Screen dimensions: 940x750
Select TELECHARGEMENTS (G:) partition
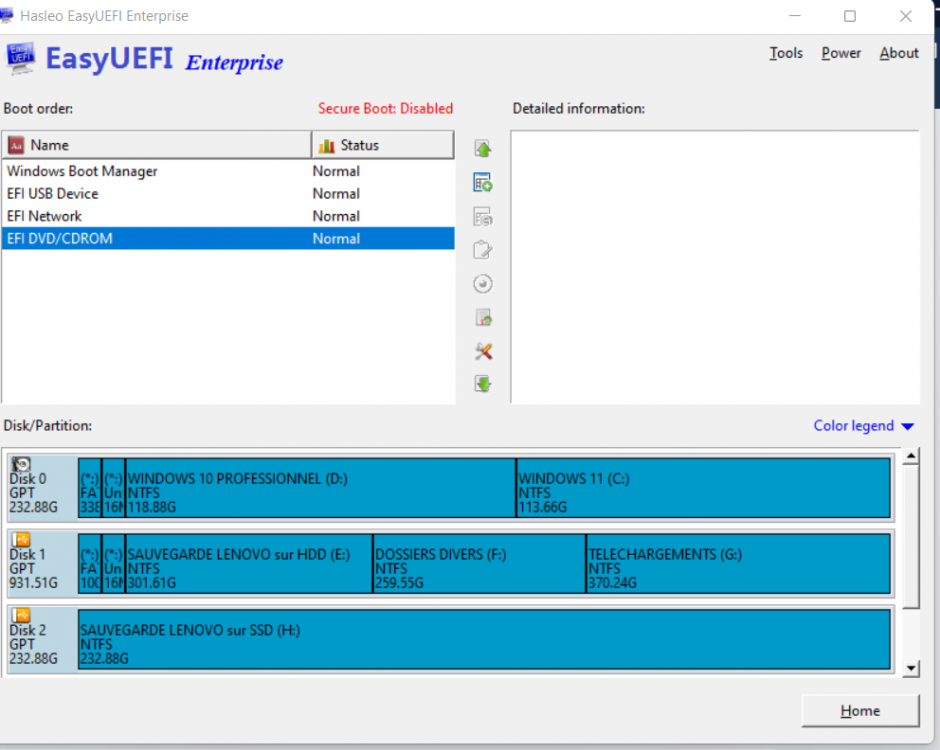pos(739,564)
